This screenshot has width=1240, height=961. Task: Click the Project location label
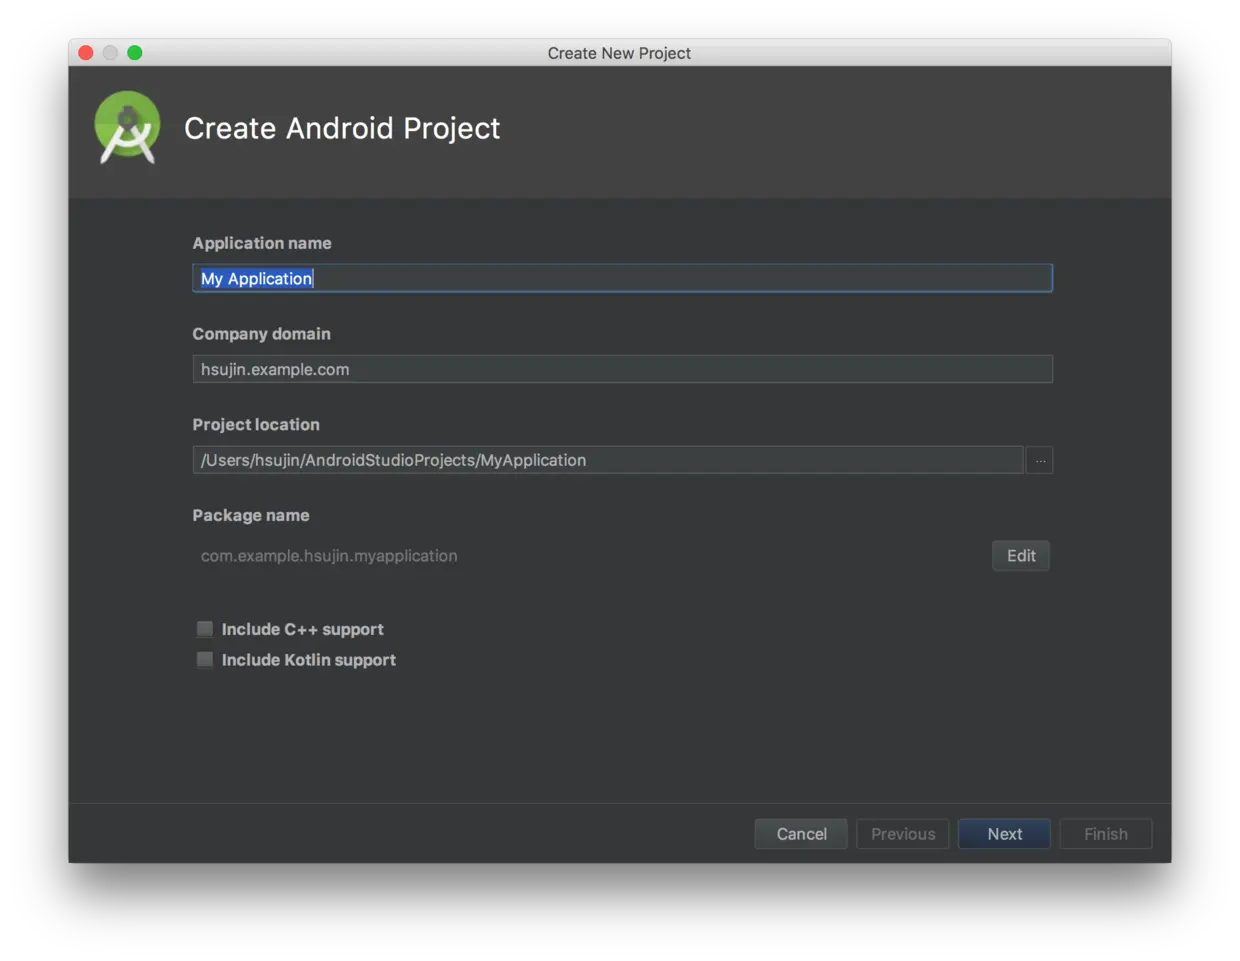click(256, 424)
